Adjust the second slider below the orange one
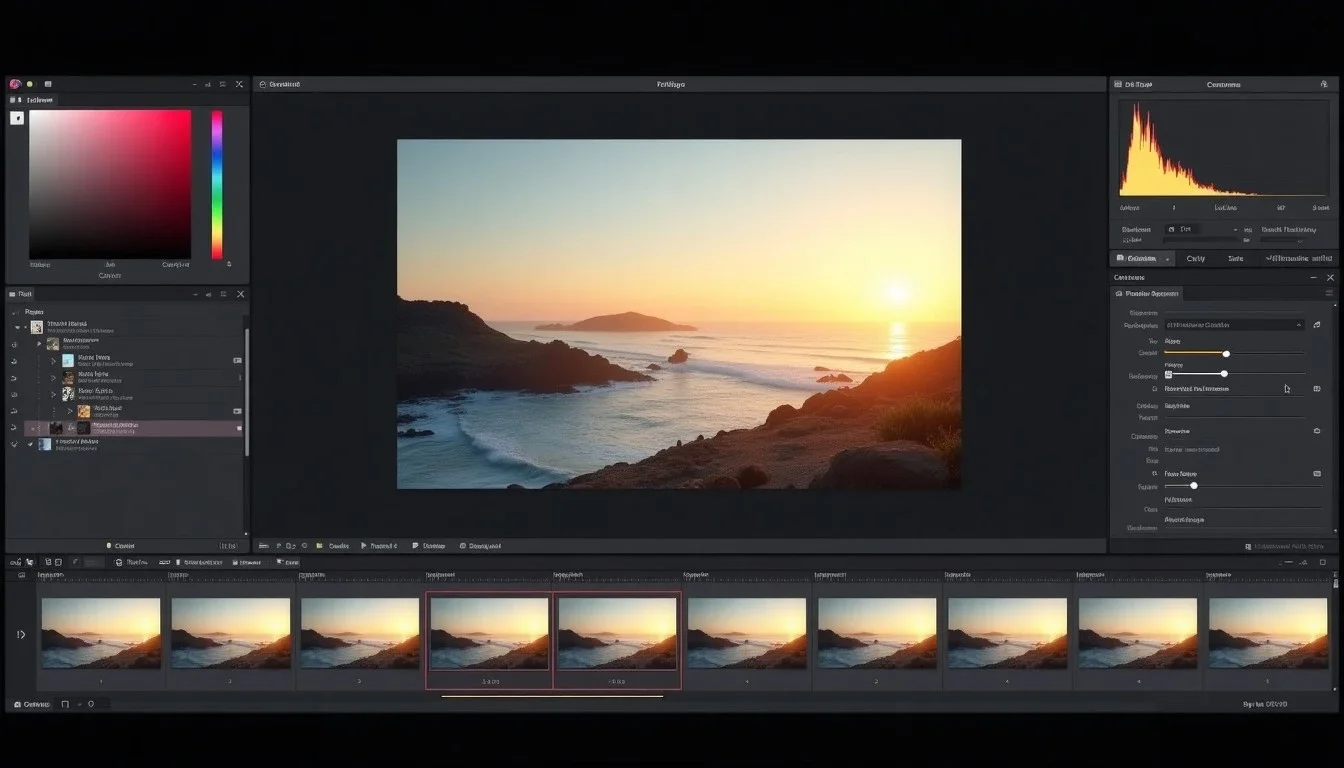The width and height of the screenshot is (1344, 768). pyautogui.click(x=1234, y=374)
